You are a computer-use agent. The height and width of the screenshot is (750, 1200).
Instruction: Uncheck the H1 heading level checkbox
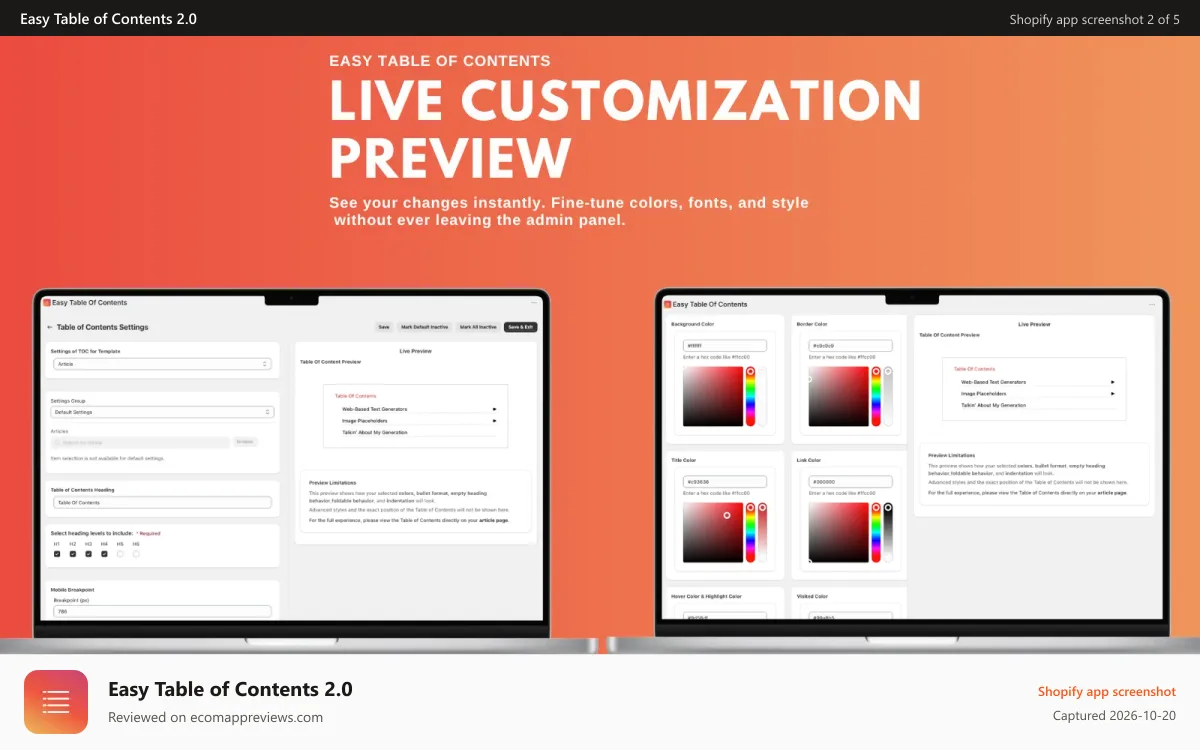[x=57, y=553]
